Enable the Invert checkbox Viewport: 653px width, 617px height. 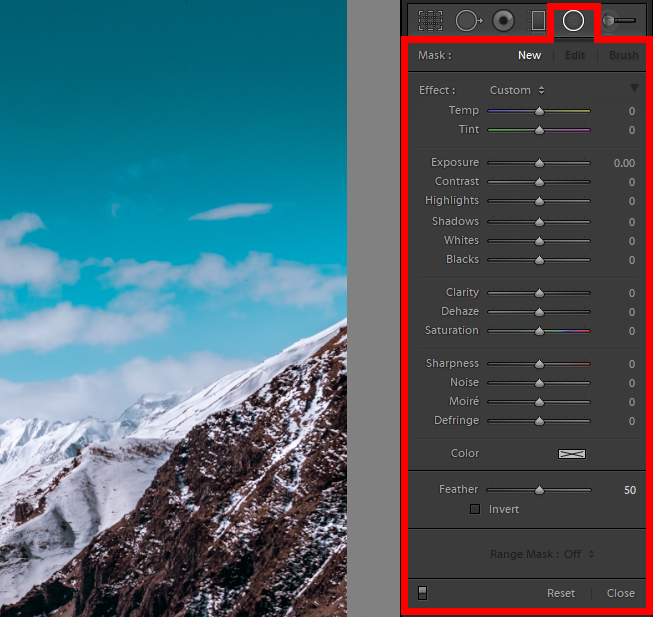(x=475, y=510)
